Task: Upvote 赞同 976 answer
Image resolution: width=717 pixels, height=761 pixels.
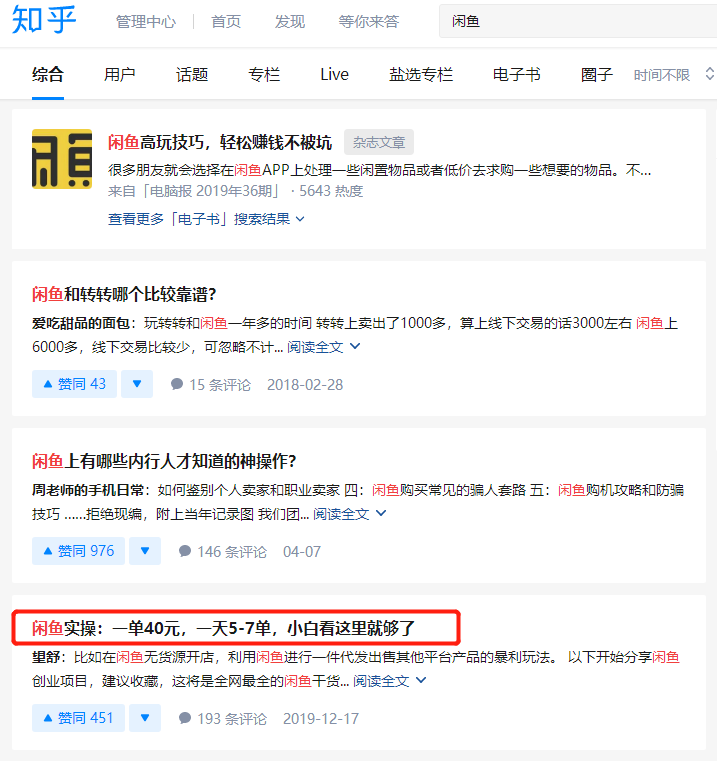Action: (x=78, y=551)
